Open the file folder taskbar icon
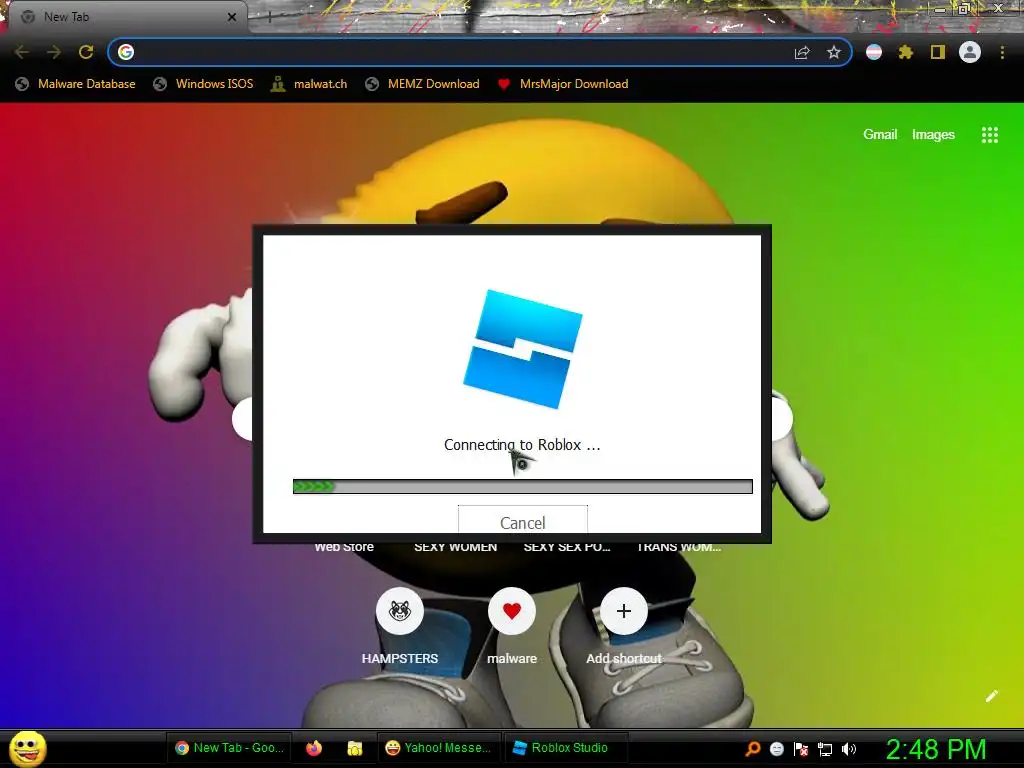Screen dimensions: 1024x768 tap(355, 748)
